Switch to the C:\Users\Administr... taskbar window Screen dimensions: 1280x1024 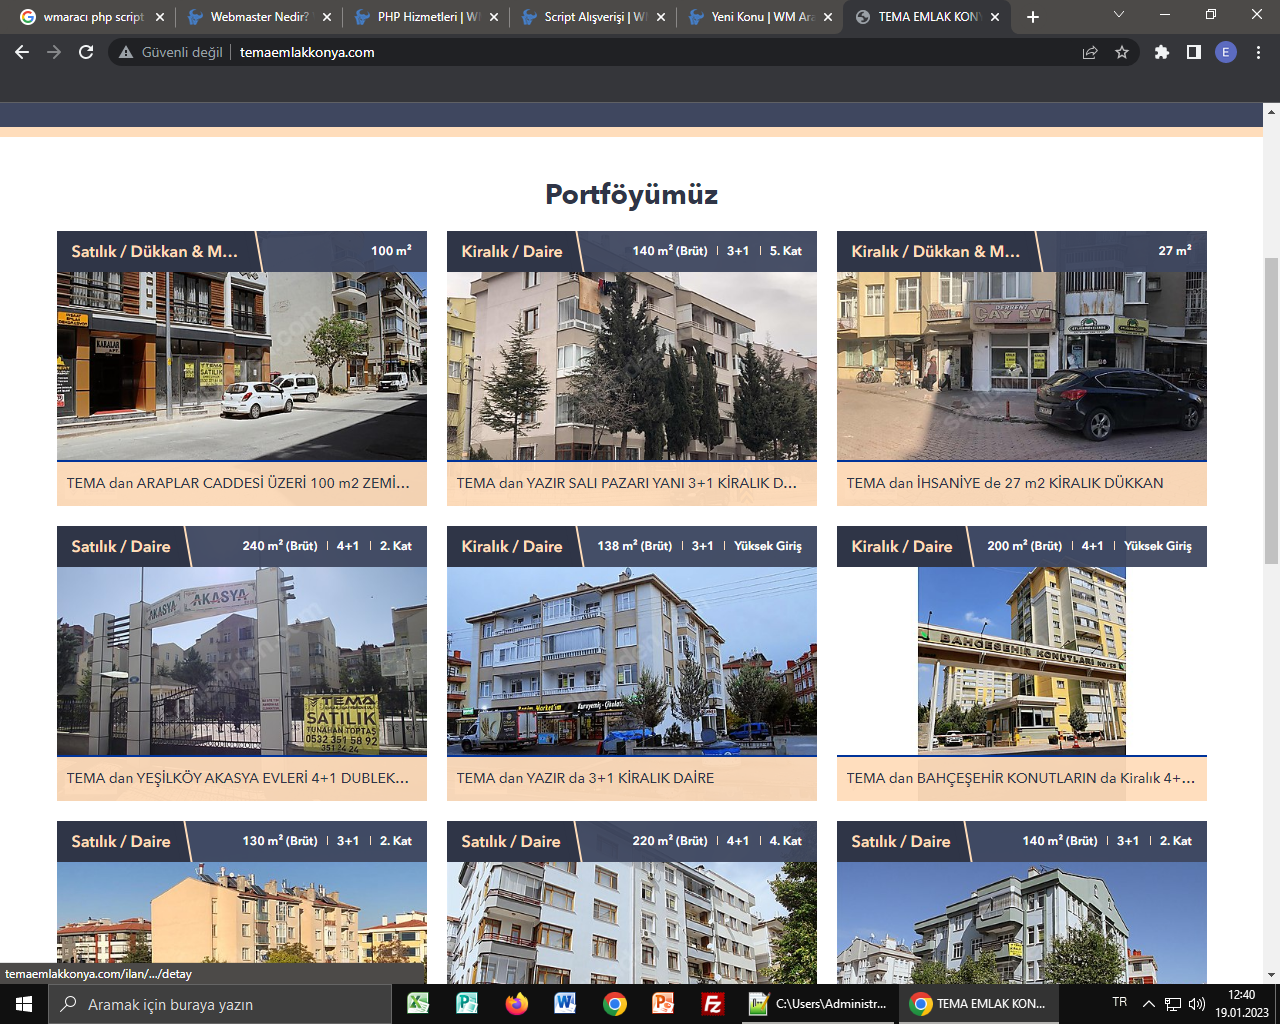coord(818,1004)
